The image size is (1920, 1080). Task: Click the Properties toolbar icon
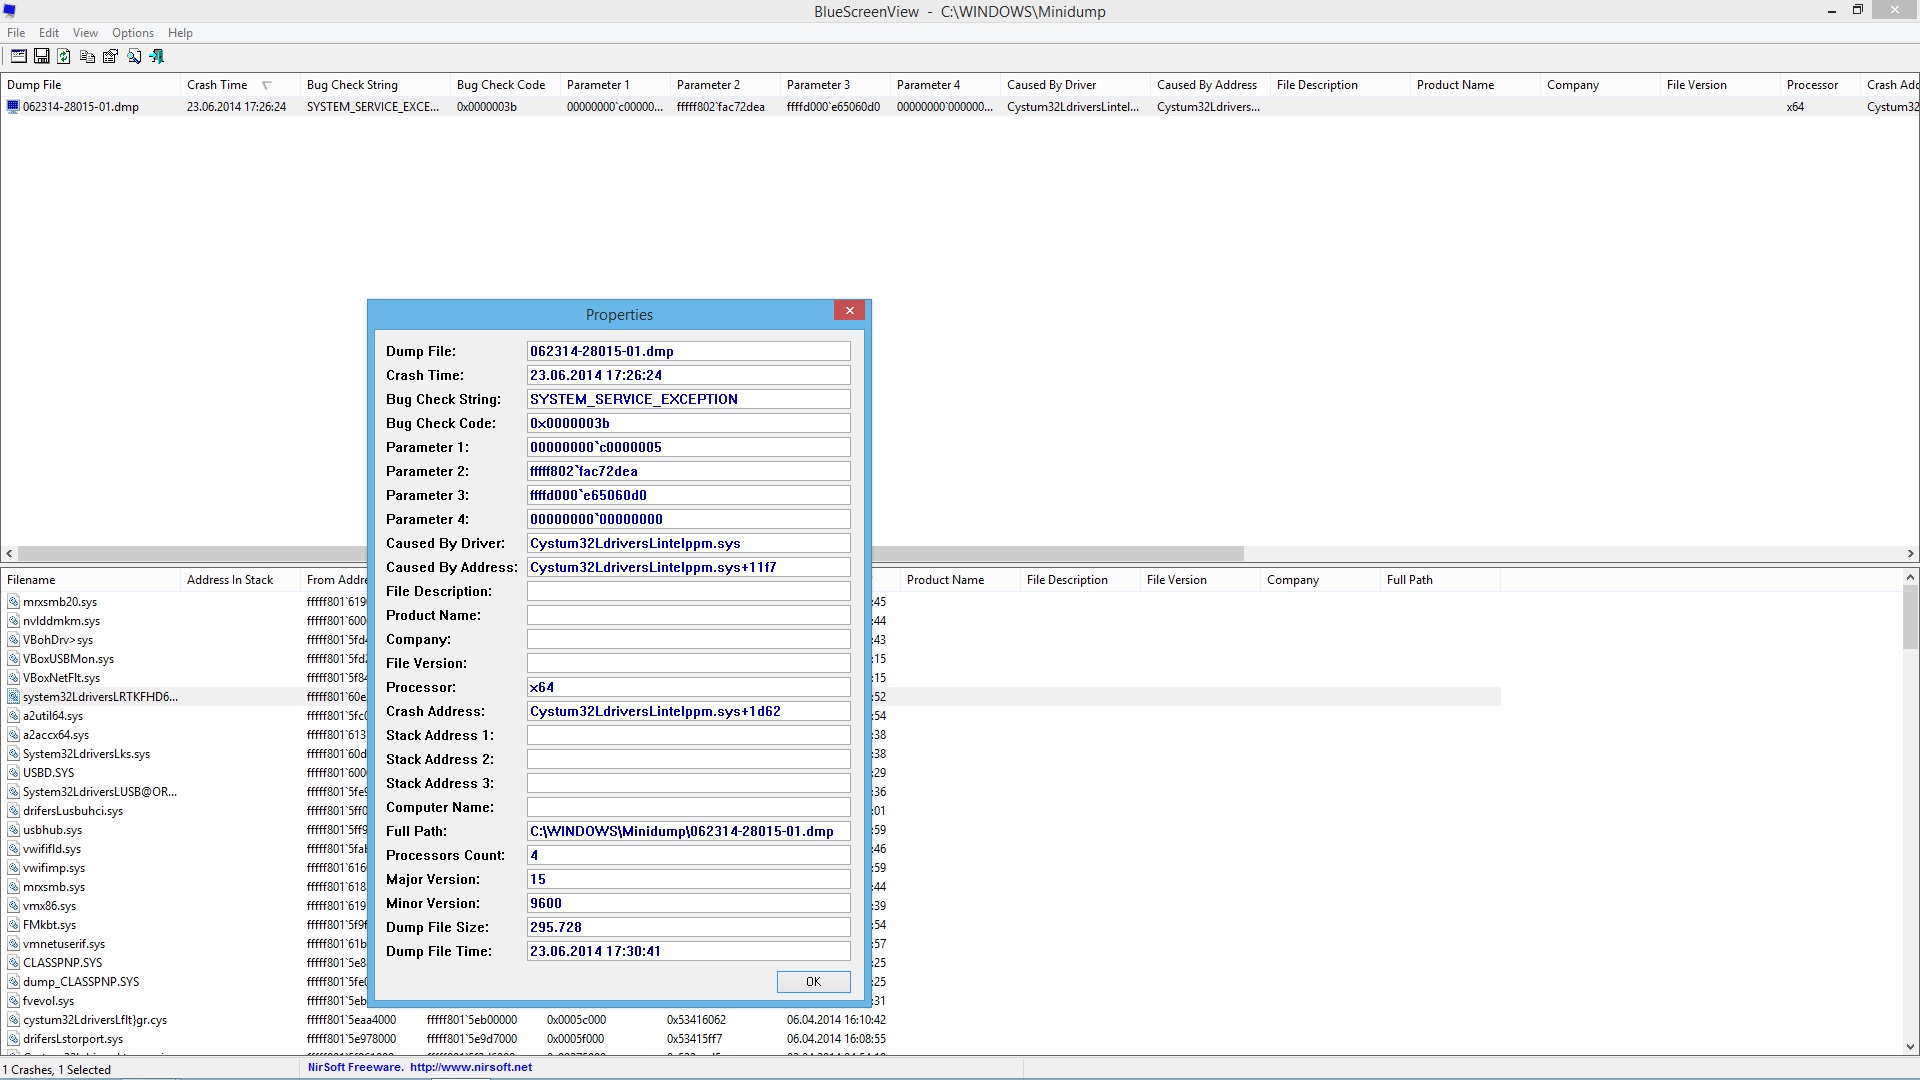(110, 57)
